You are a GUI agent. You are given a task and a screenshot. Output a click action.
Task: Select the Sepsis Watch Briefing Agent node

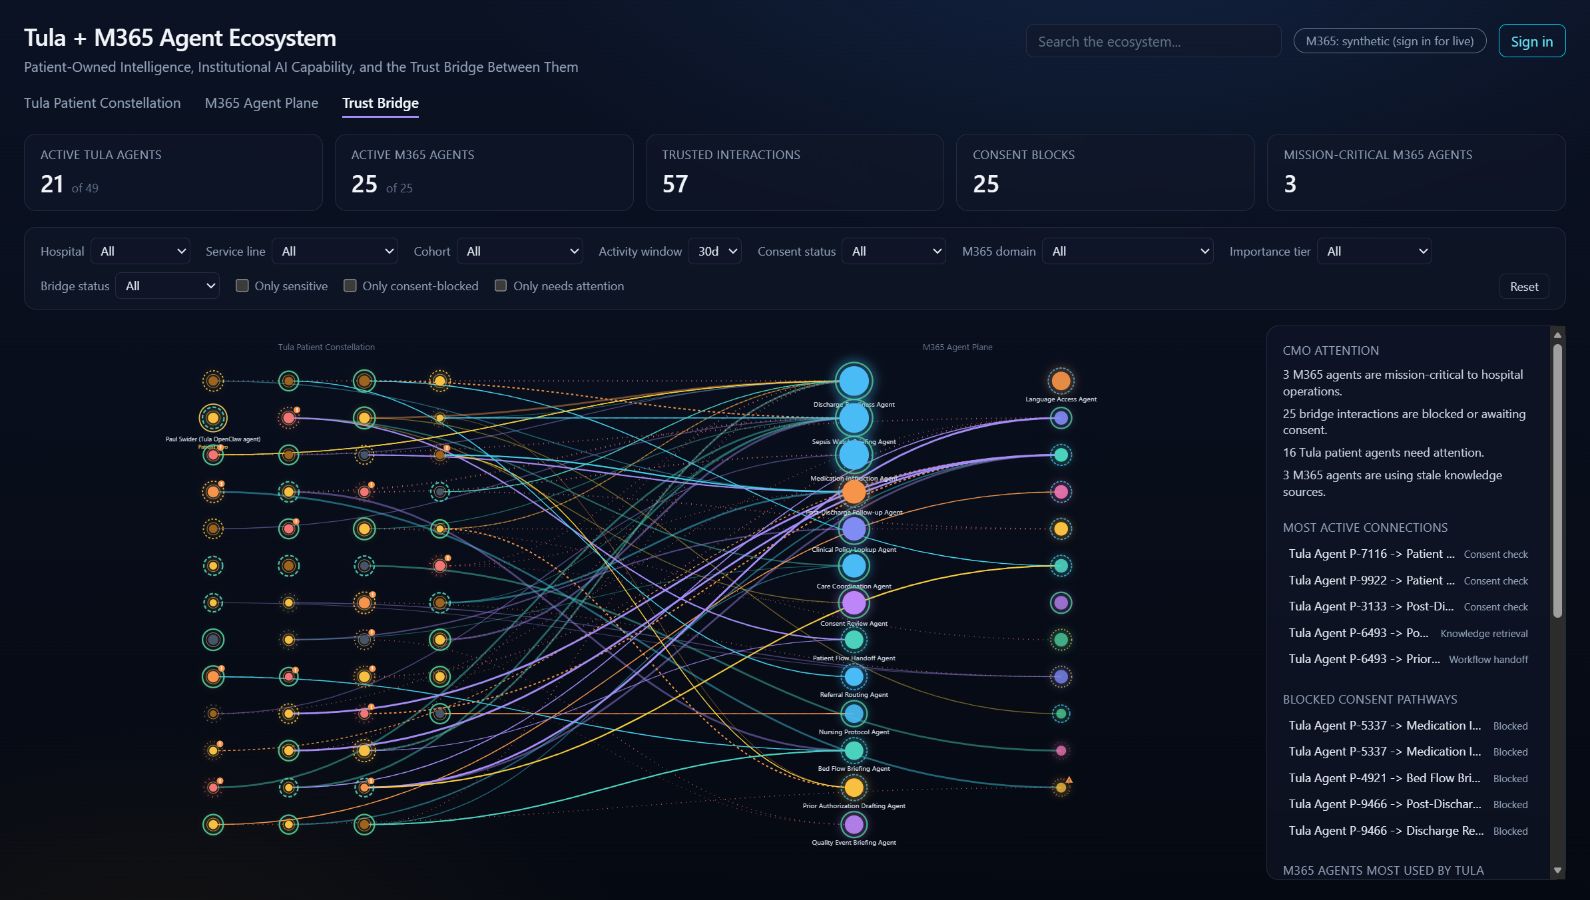point(853,418)
